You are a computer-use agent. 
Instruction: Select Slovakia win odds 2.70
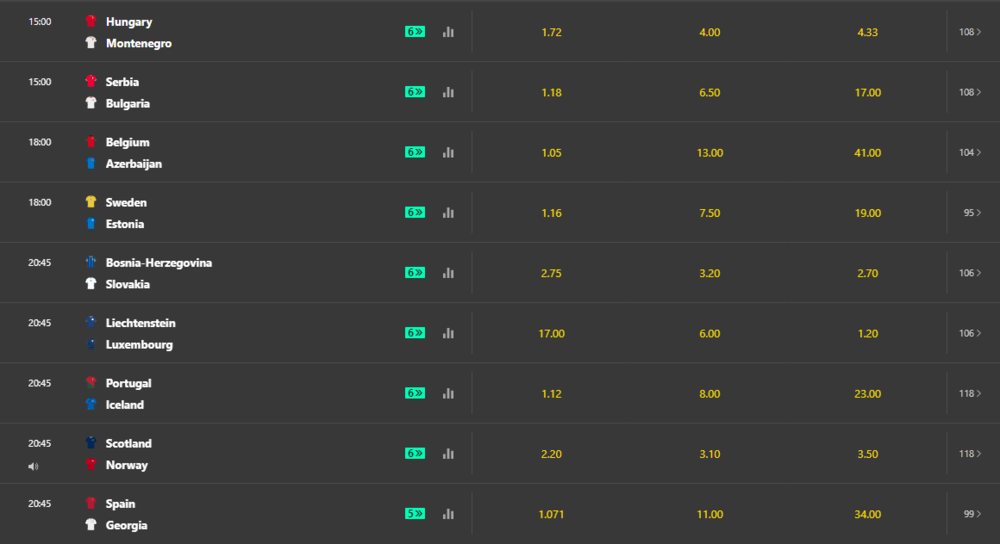[867, 273]
